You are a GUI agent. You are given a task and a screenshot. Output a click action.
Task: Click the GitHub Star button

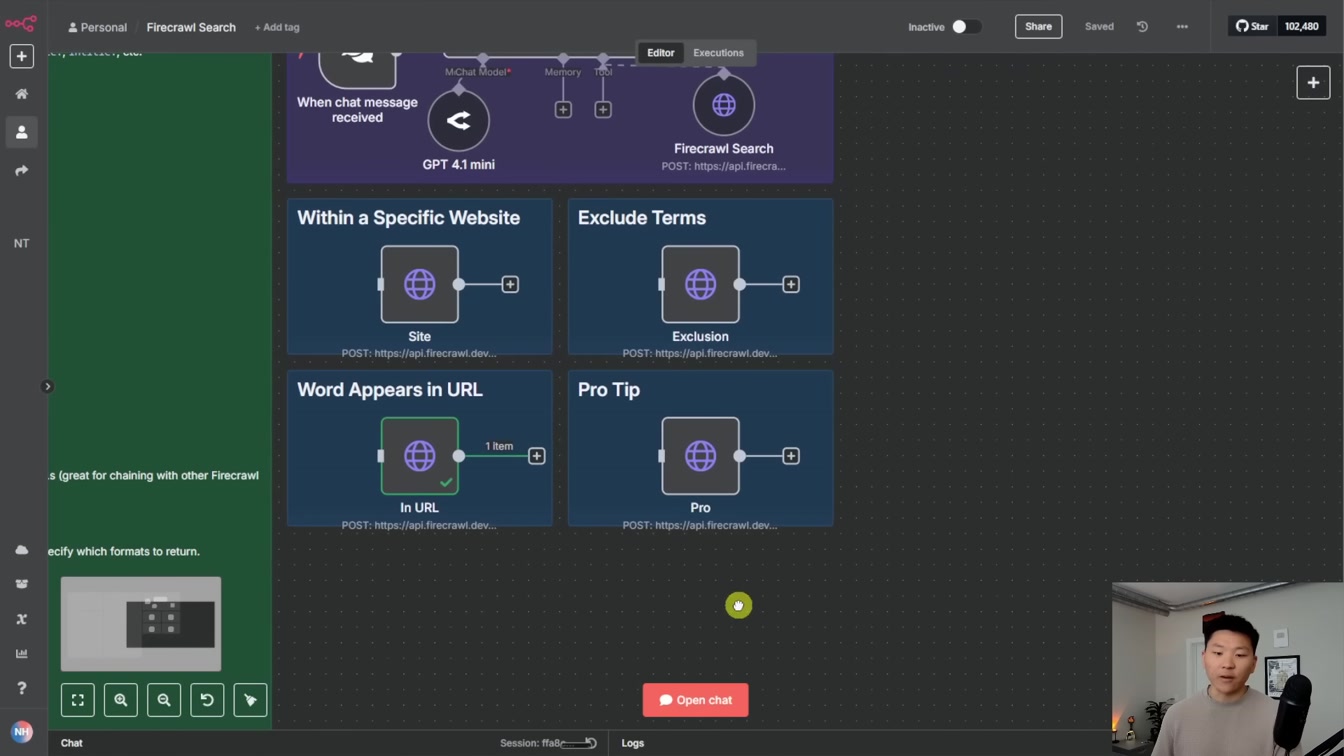click(x=1252, y=27)
